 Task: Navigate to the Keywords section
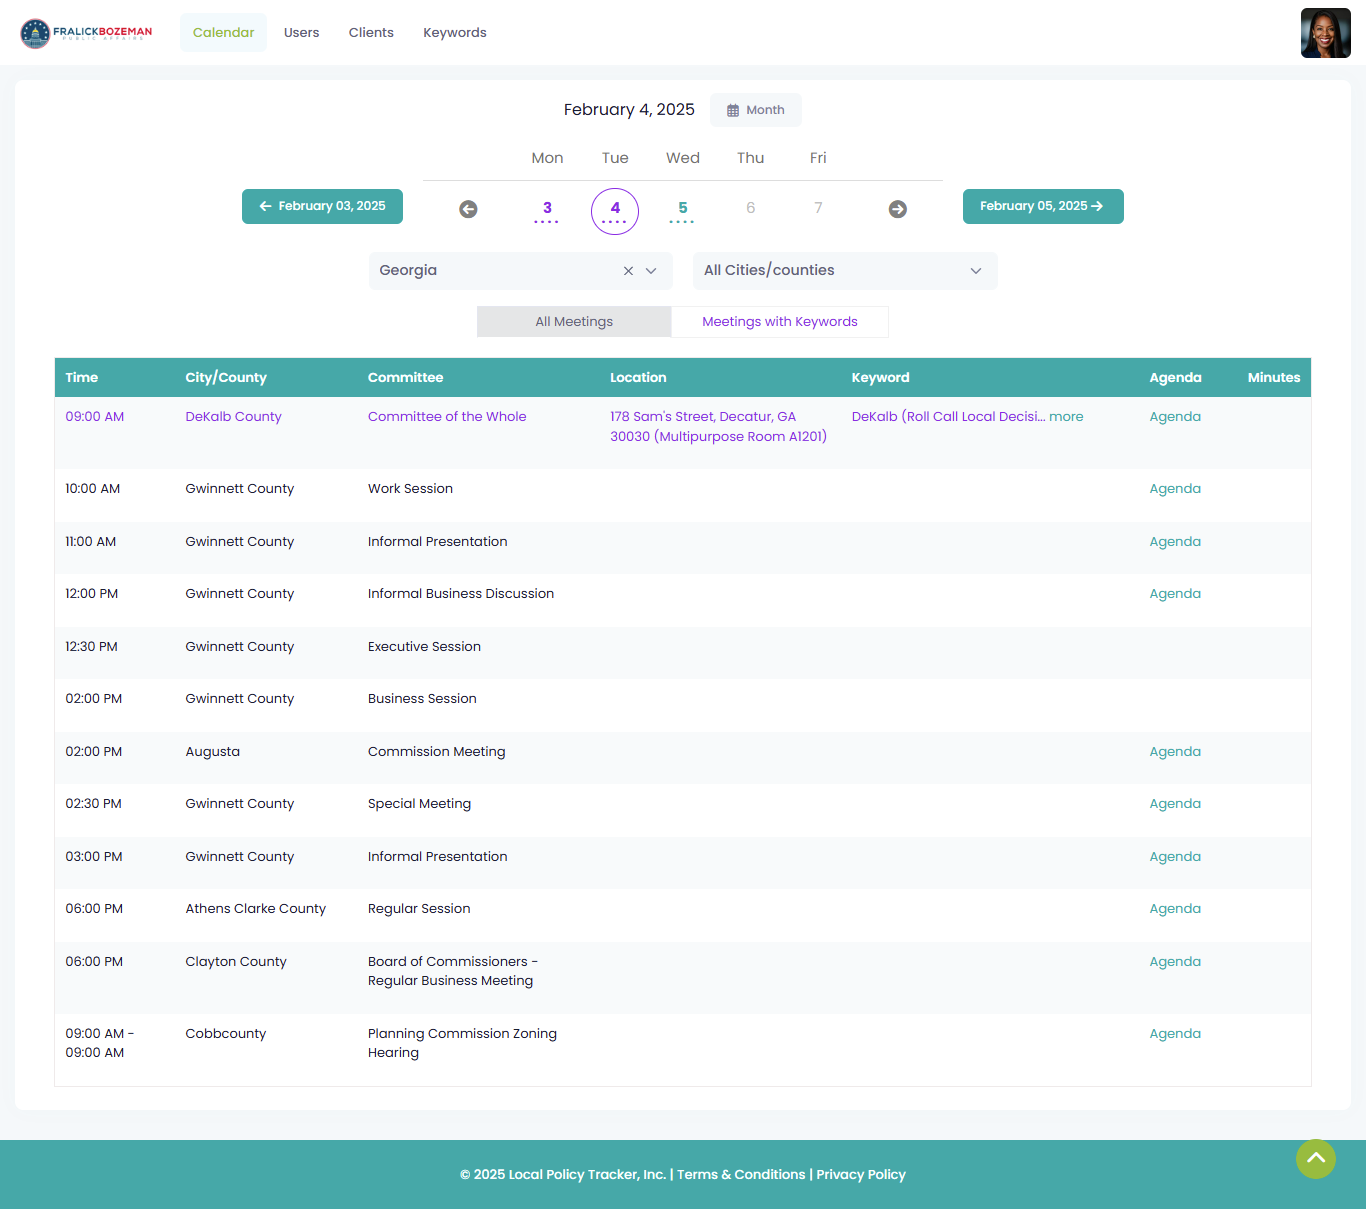(454, 32)
